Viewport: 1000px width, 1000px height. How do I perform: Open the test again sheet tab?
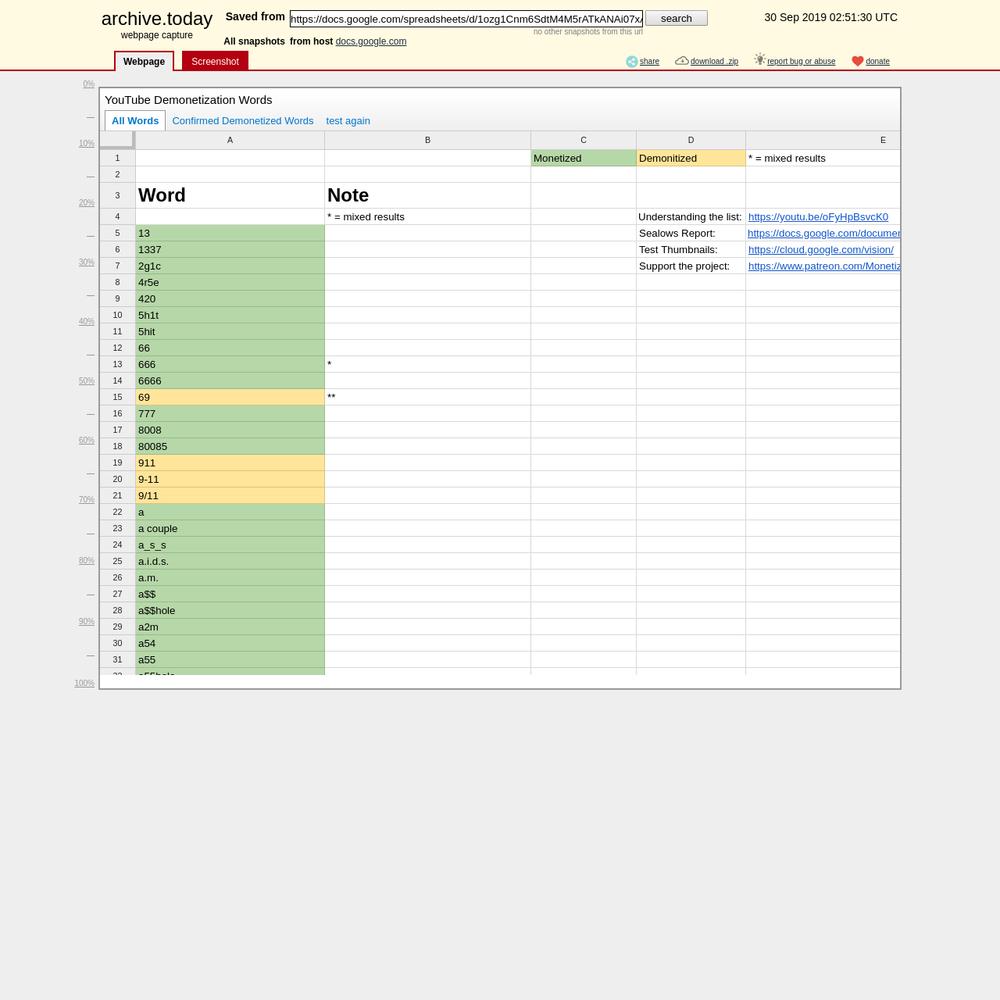point(348,121)
